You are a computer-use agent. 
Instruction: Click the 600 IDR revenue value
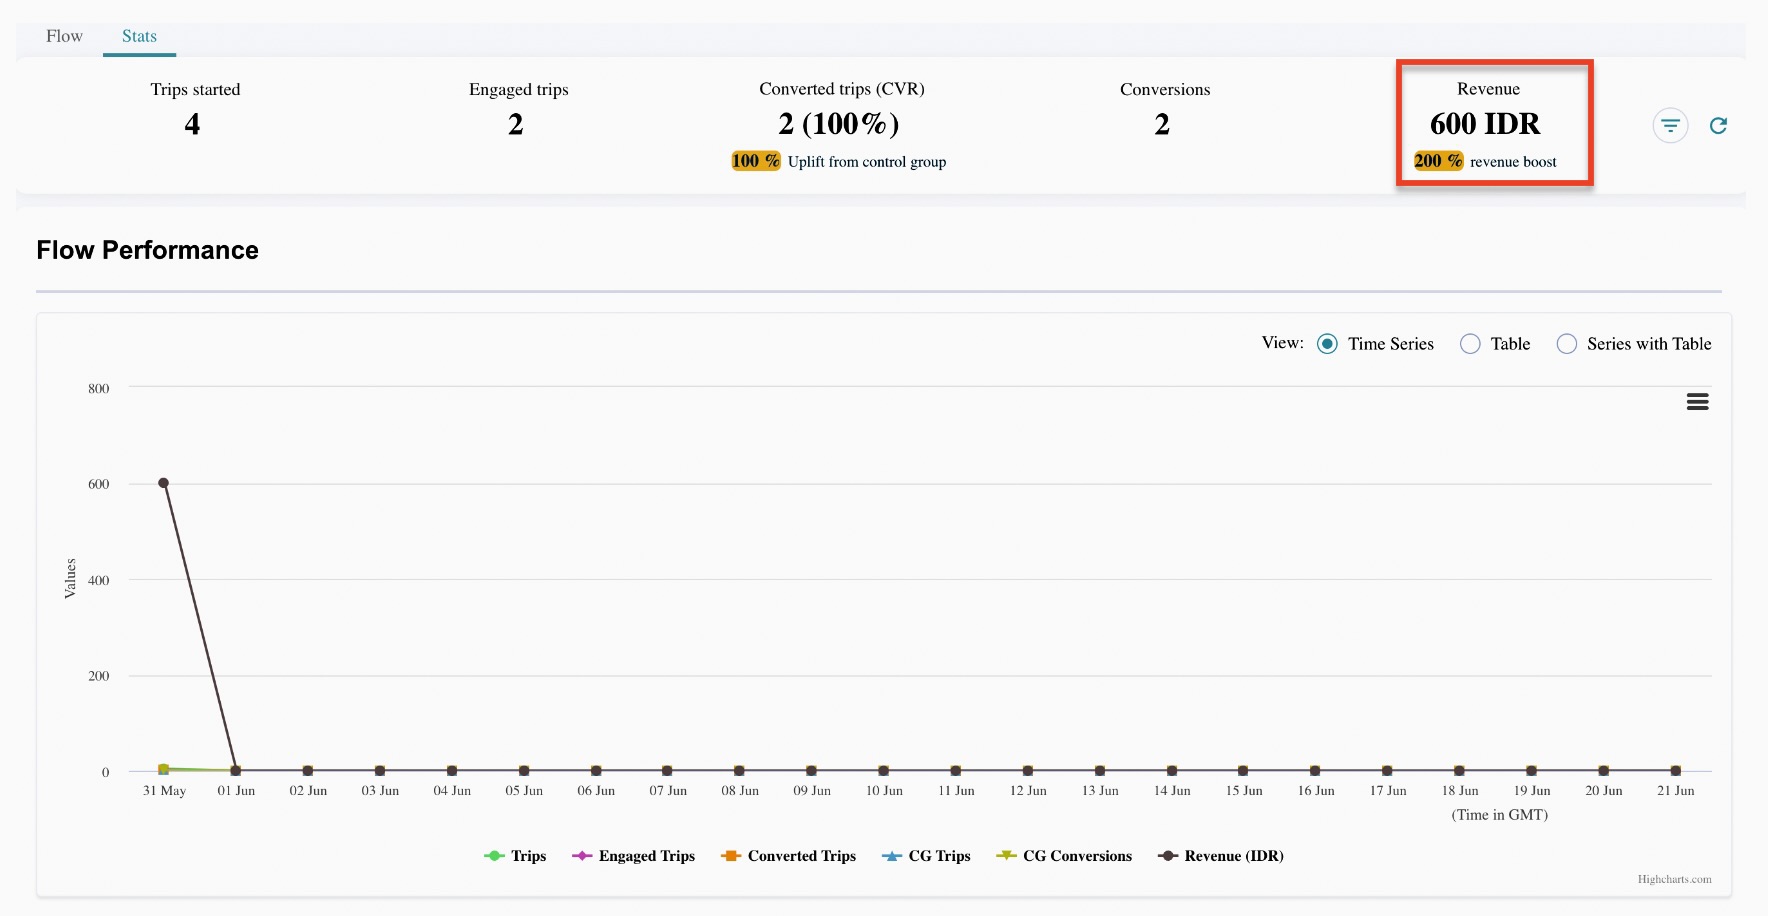1485,124
